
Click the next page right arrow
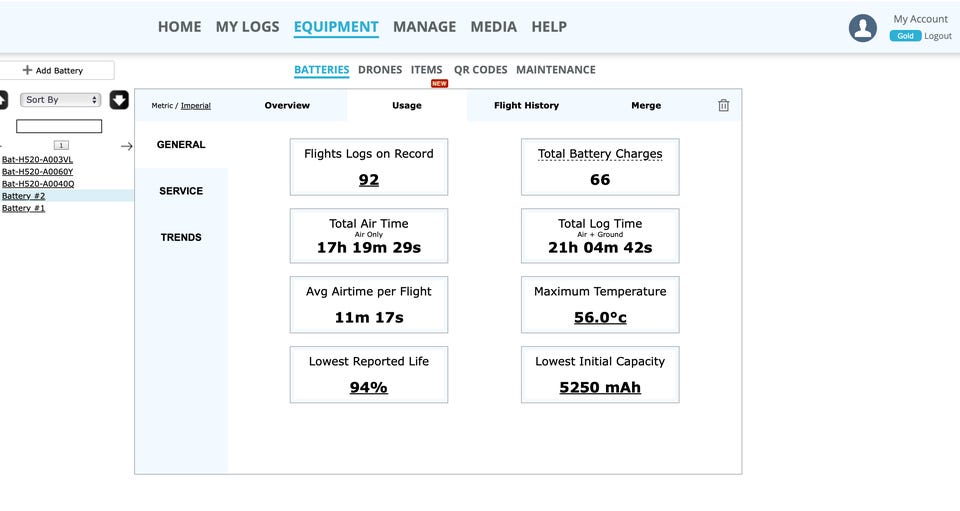(126, 146)
